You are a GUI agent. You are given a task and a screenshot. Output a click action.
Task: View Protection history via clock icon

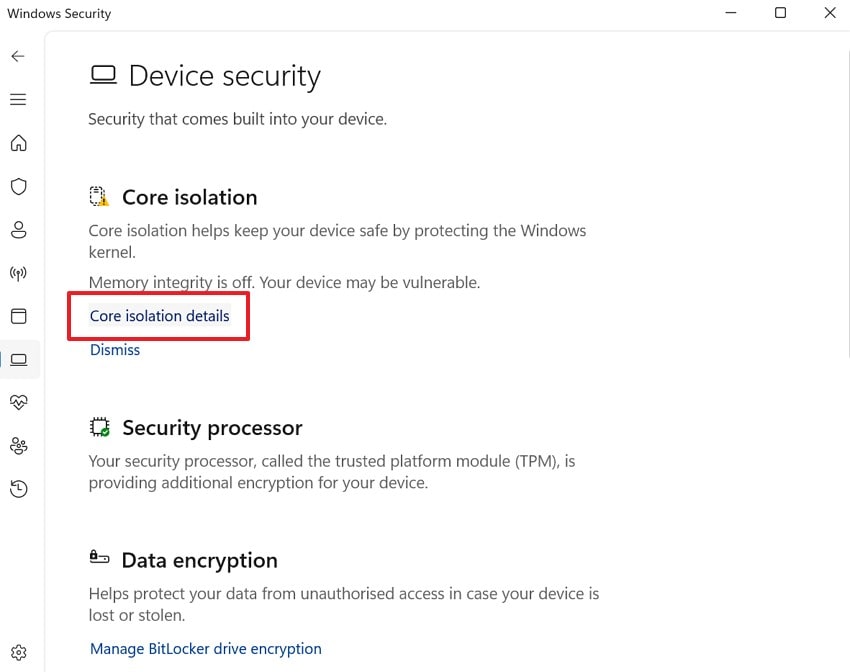point(18,488)
